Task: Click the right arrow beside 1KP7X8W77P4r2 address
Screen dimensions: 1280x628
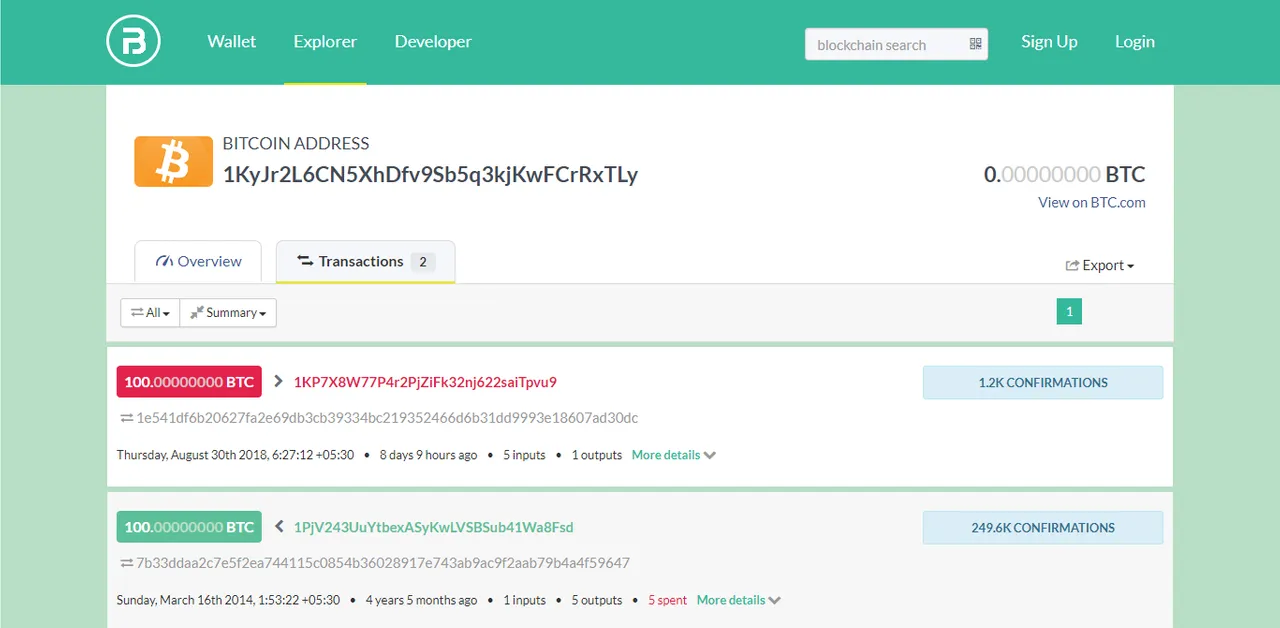Action: [x=278, y=382]
